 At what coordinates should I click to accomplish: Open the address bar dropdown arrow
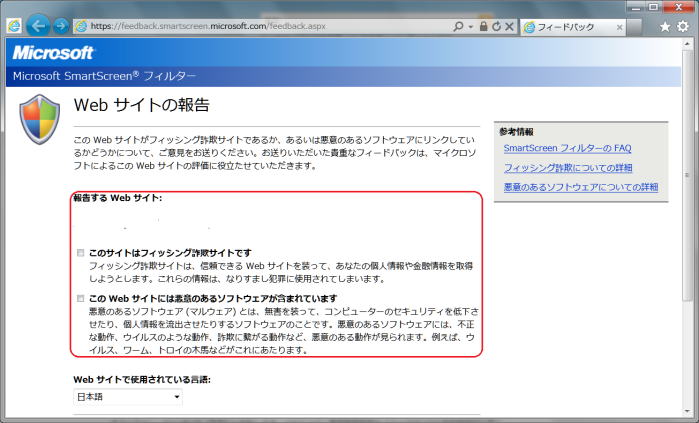click(471, 27)
